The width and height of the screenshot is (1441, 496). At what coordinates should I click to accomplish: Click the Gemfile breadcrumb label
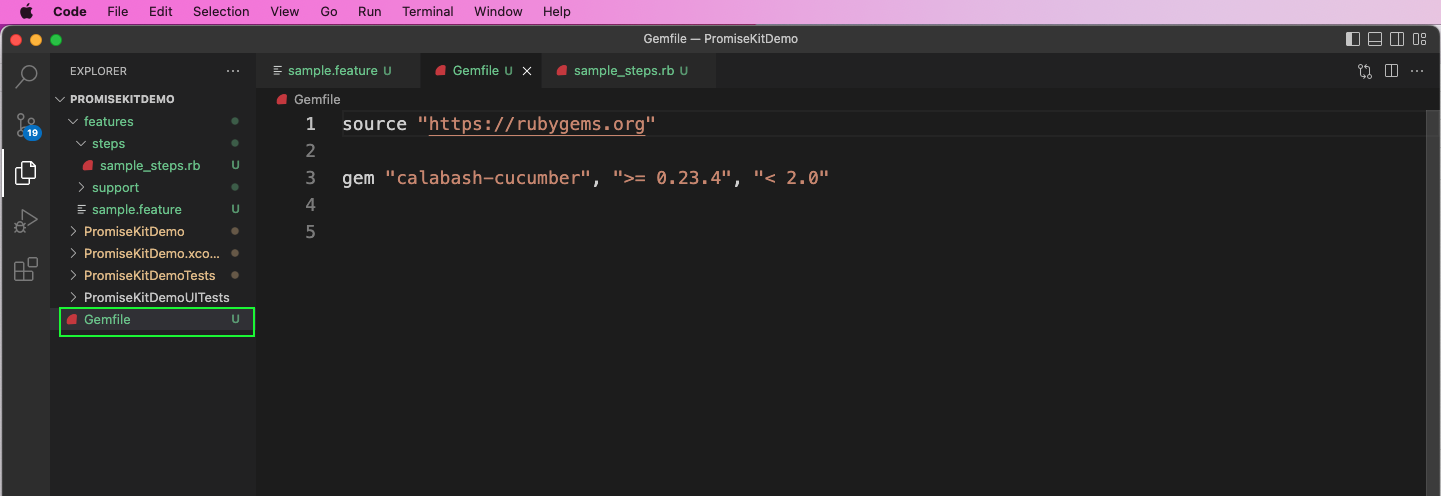tap(317, 100)
